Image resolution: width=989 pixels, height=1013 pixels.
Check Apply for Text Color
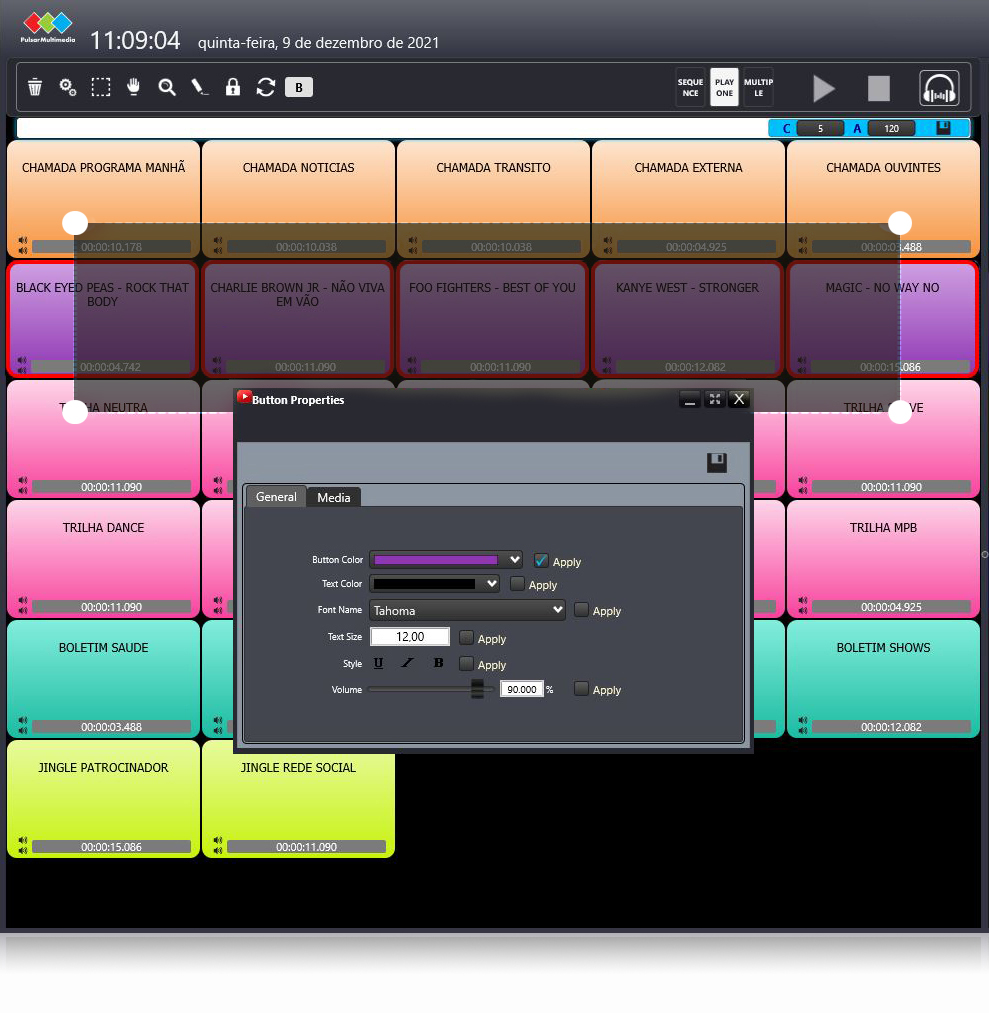pyautogui.click(x=517, y=584)
